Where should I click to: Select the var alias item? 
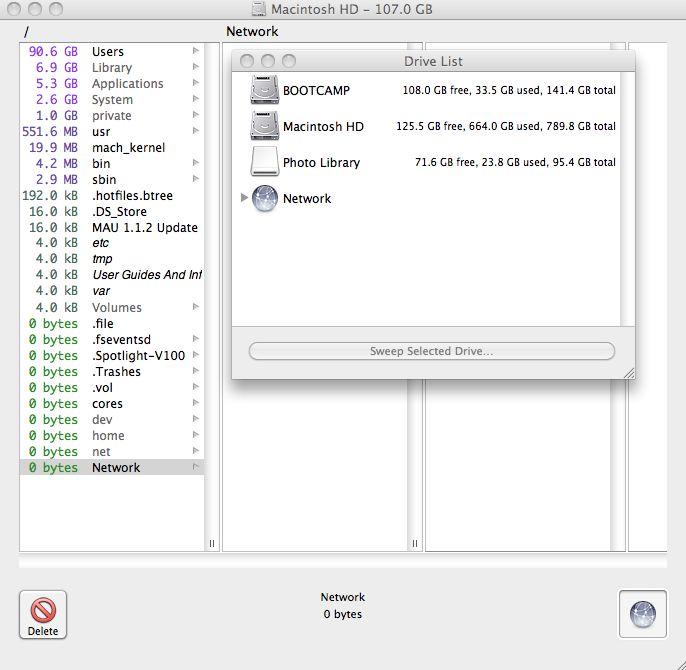112,291
